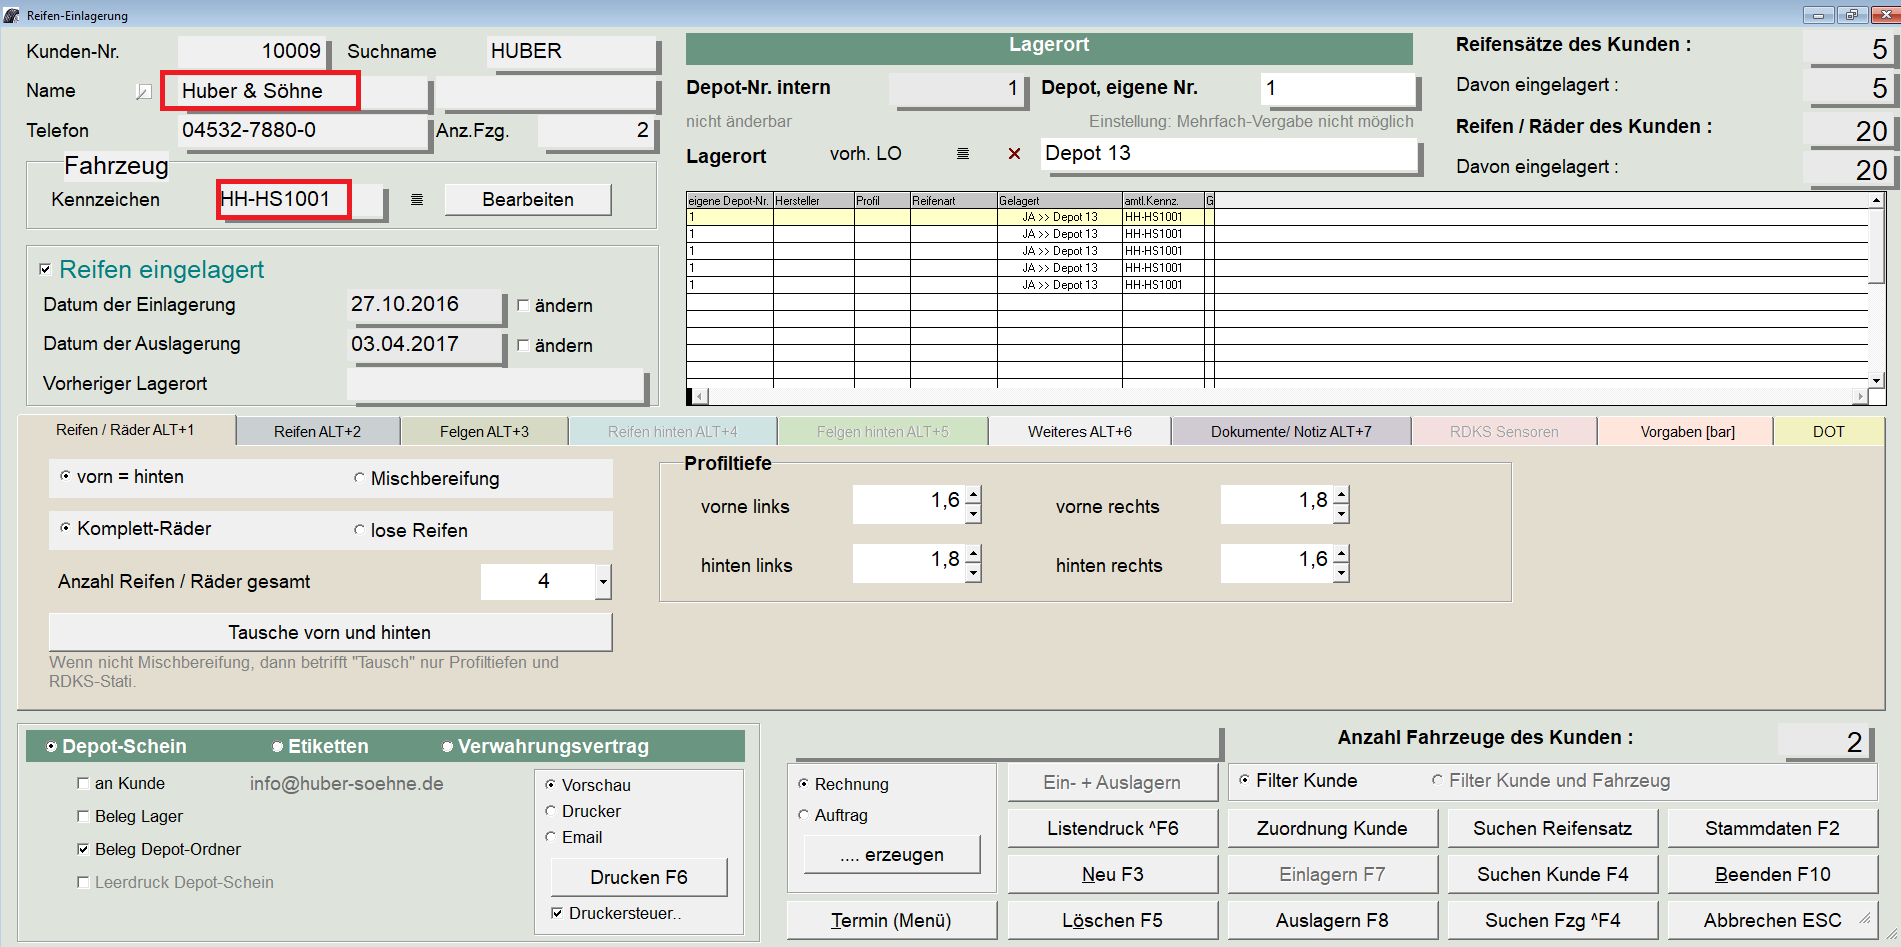Select the vorn = hinten radio option
Screen dimensions: 1901x947
(65, 476)
